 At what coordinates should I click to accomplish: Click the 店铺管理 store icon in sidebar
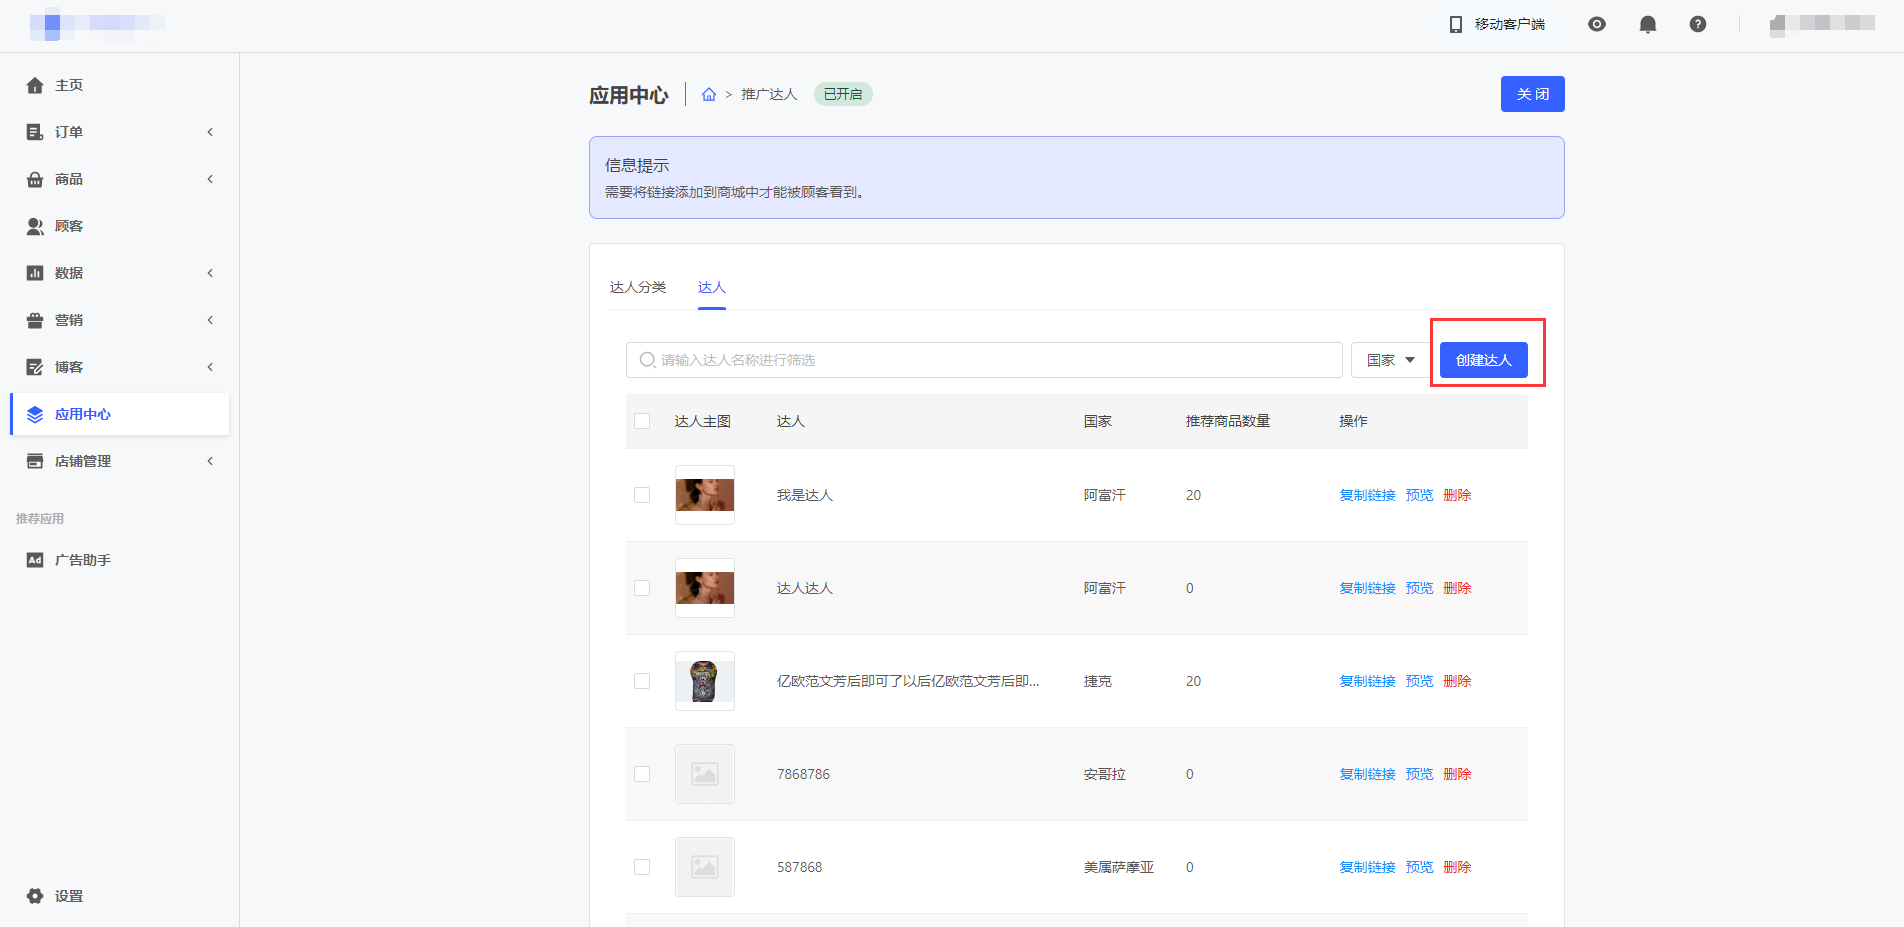tap(35, 461)
